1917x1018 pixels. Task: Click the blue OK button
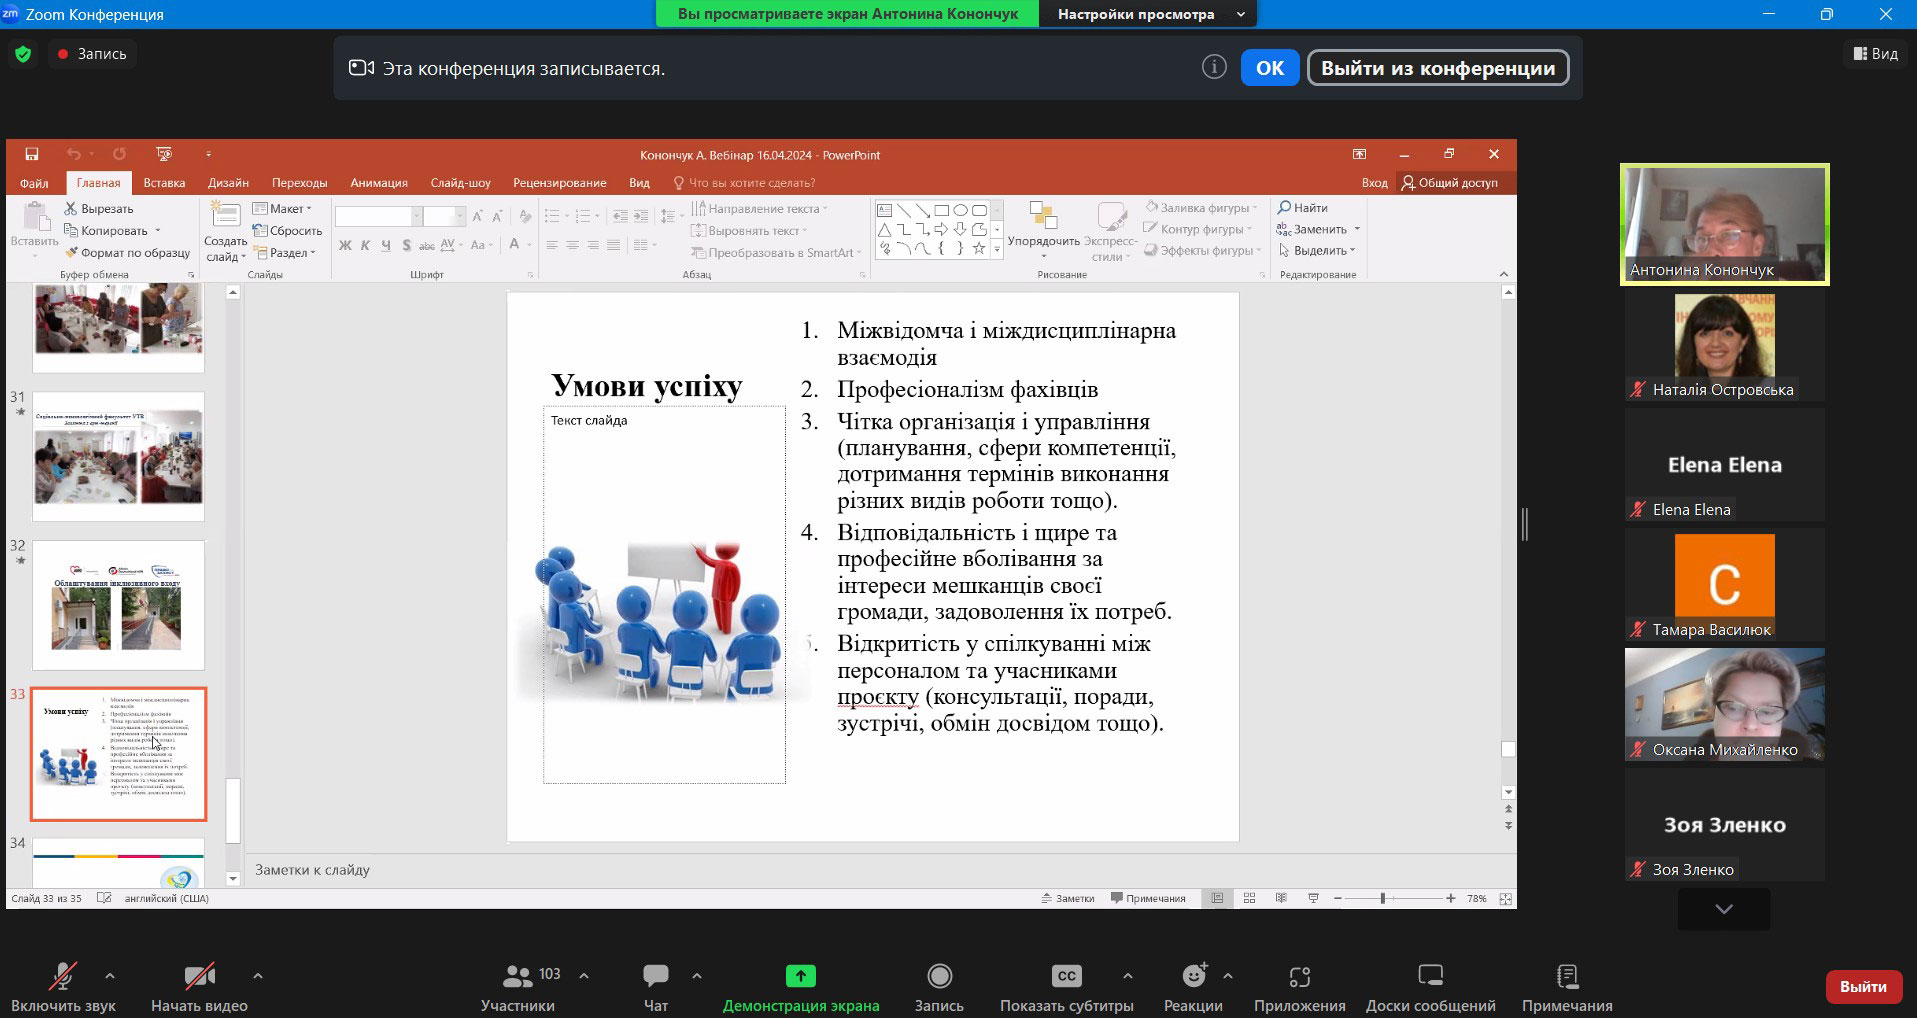point(1269,68)
